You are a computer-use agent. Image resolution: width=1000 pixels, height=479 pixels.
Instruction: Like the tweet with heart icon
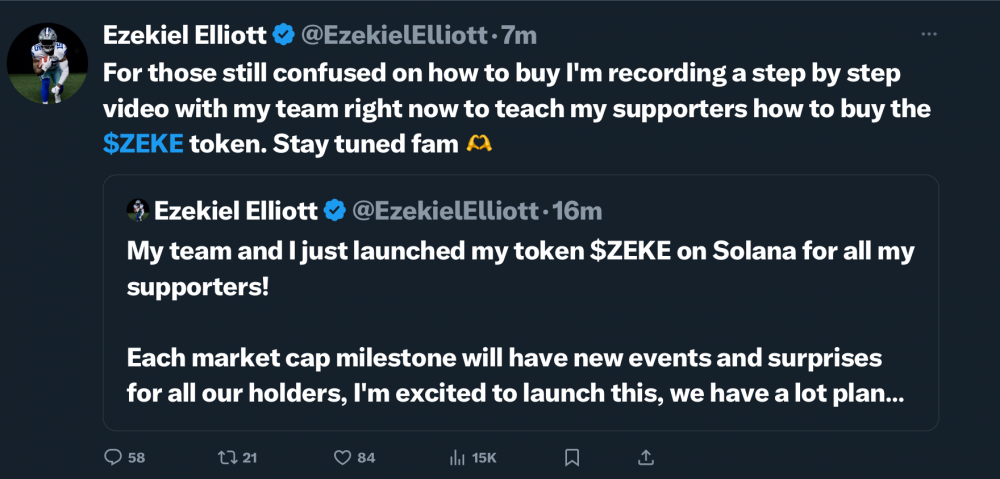344,458
